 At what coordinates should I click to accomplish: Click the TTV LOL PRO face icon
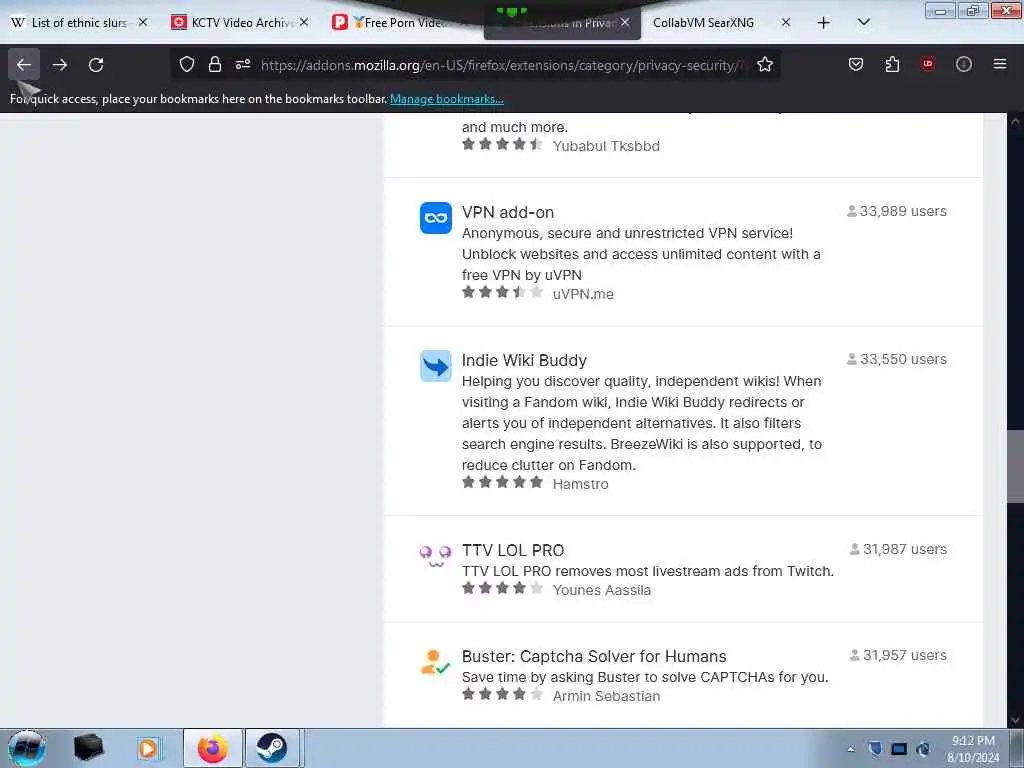pyautogui.click(x=436, y=556)
